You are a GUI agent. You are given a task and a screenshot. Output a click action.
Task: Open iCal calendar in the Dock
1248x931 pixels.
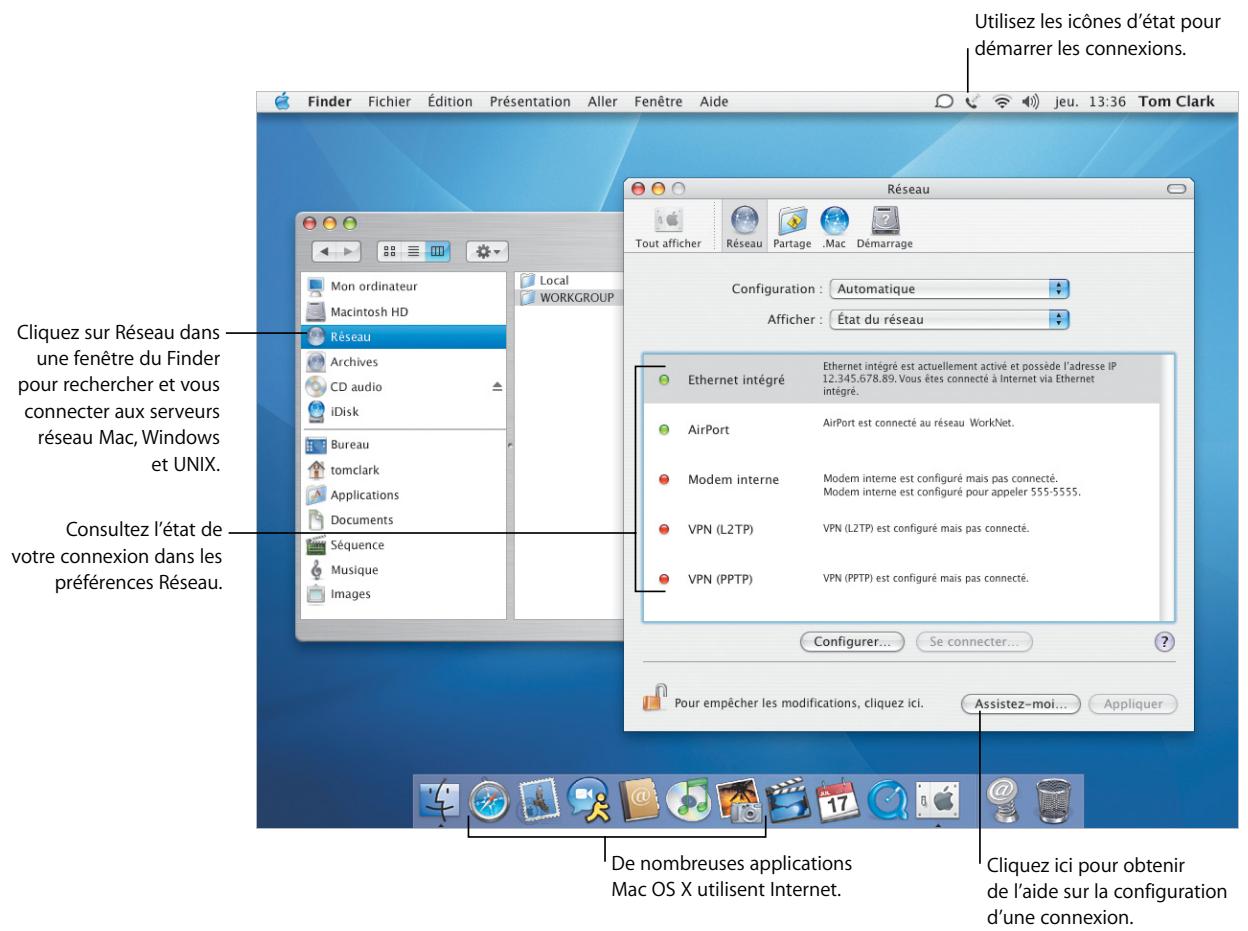click(x=837, y=800)
